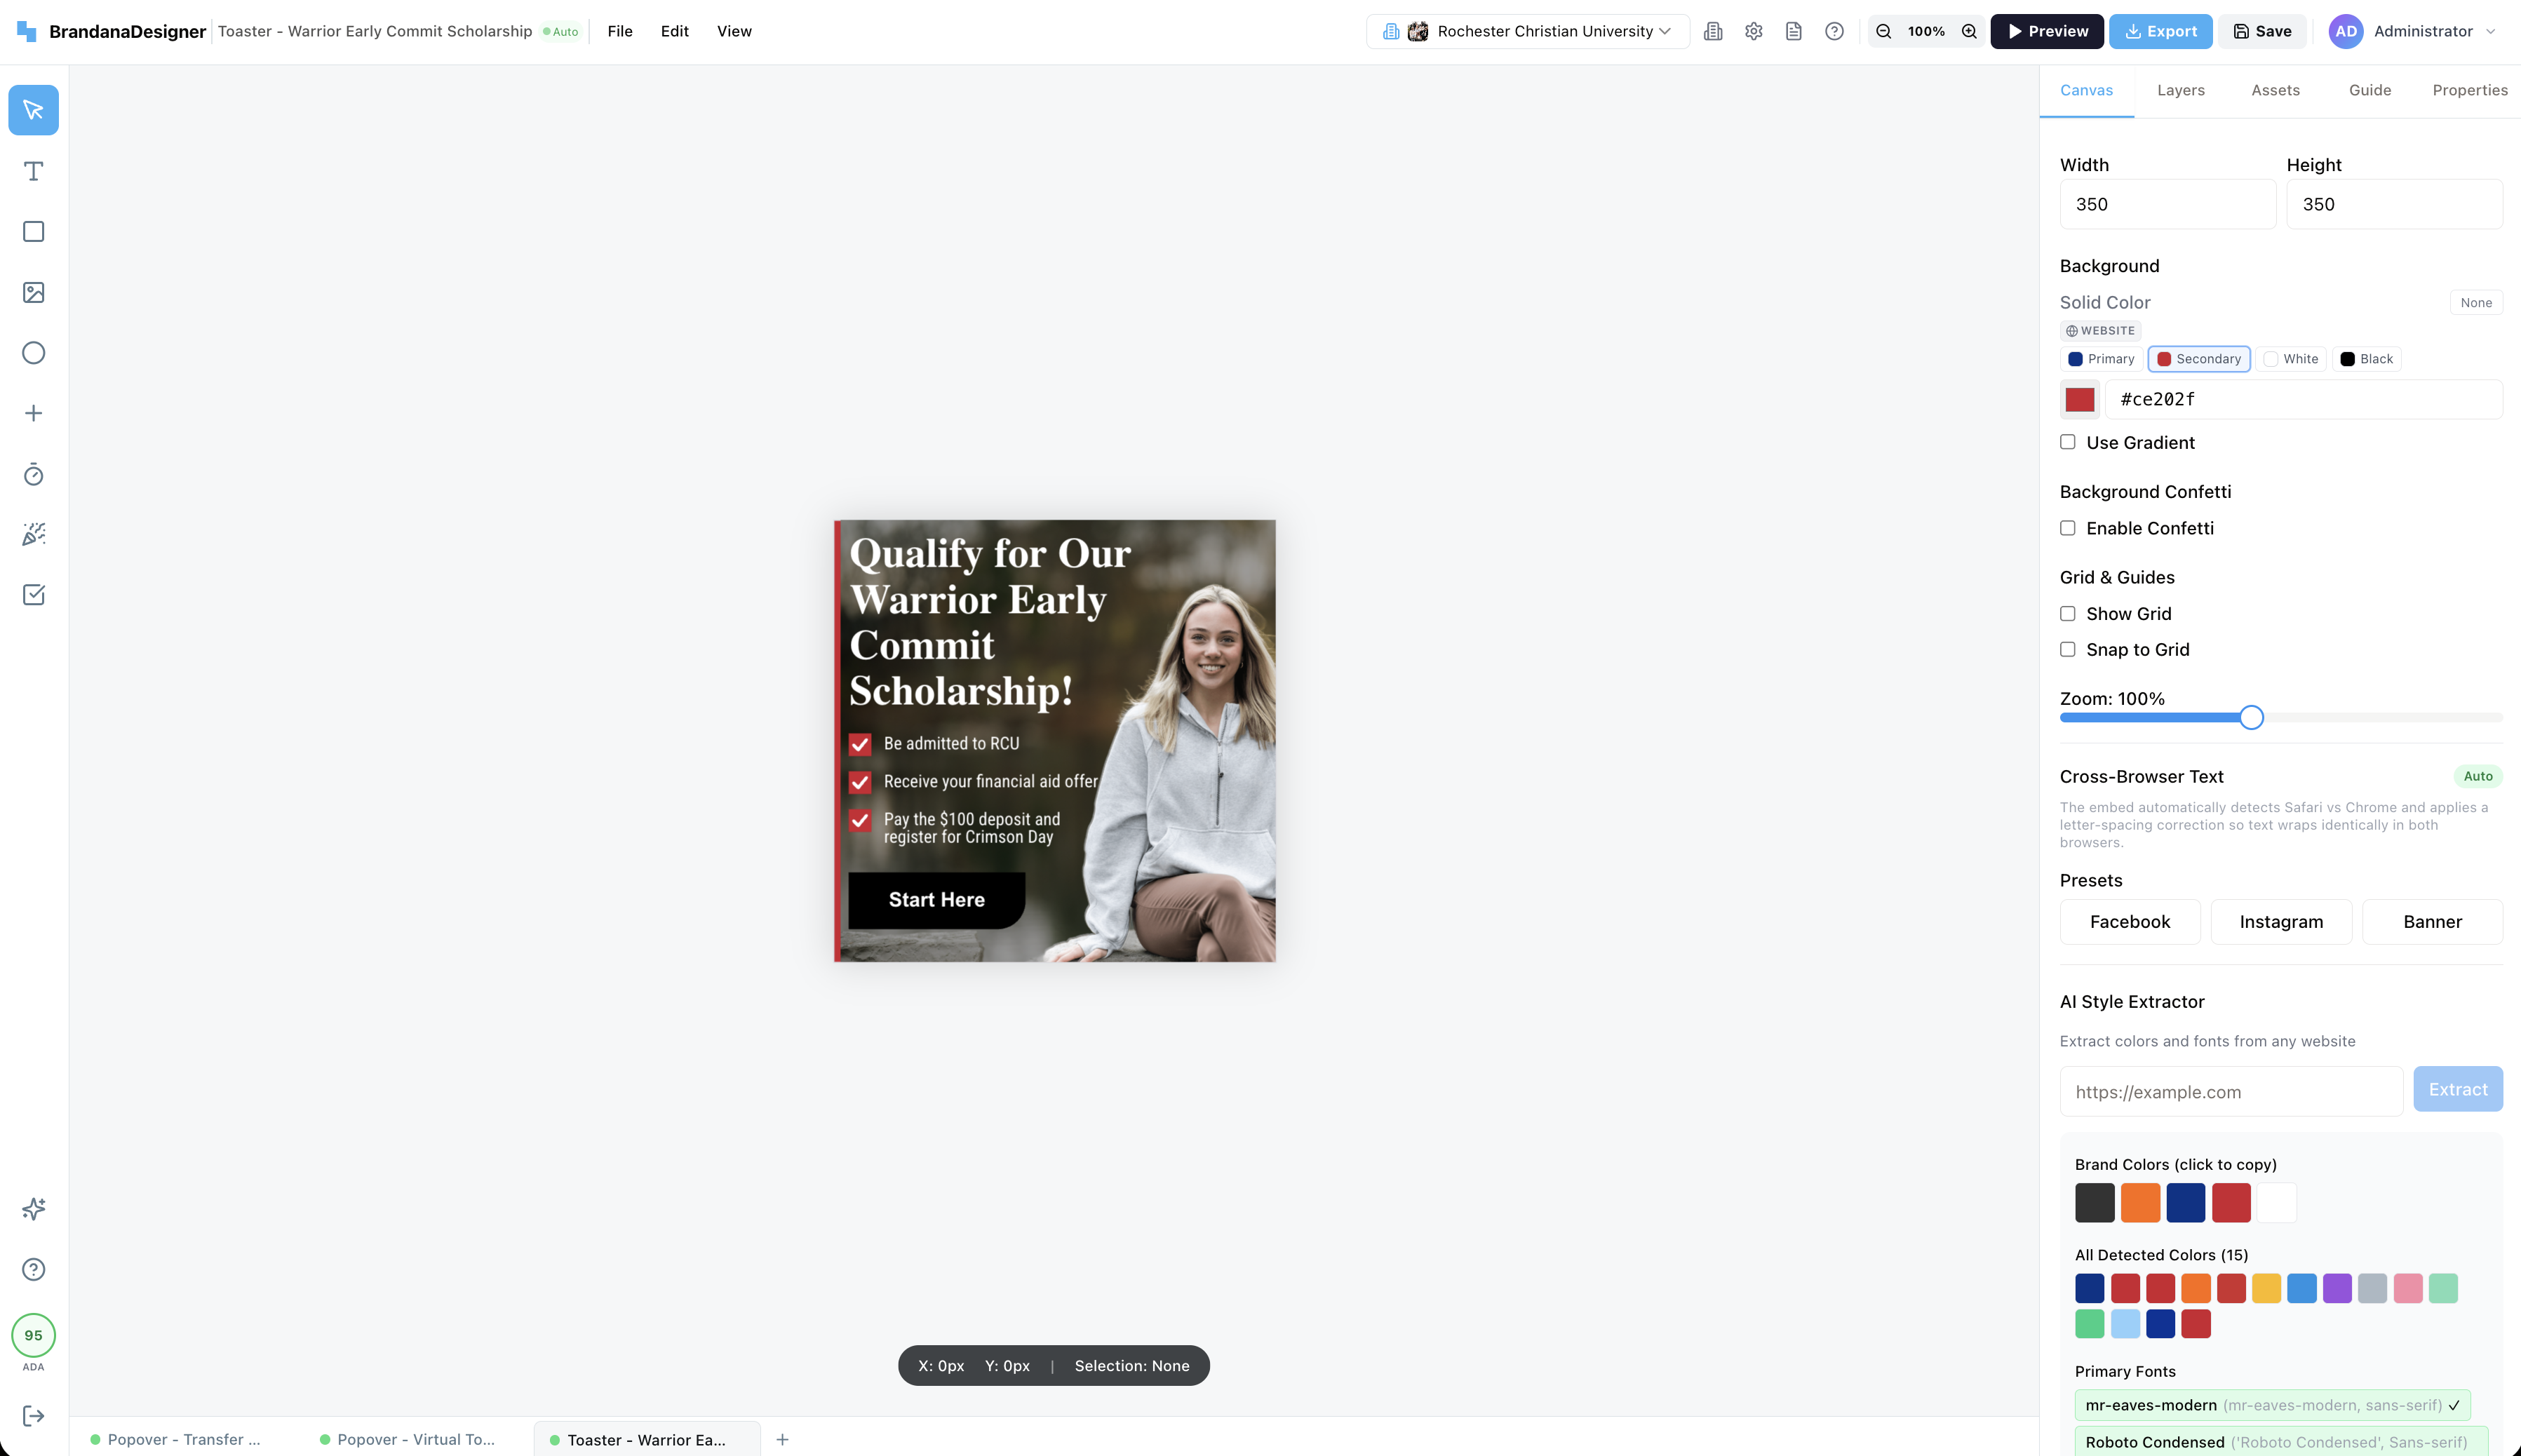Enable the Confetti checkbox
Image resolution: width=2521 pixels, height=1456 pixels.
(x=2068, y=528)
